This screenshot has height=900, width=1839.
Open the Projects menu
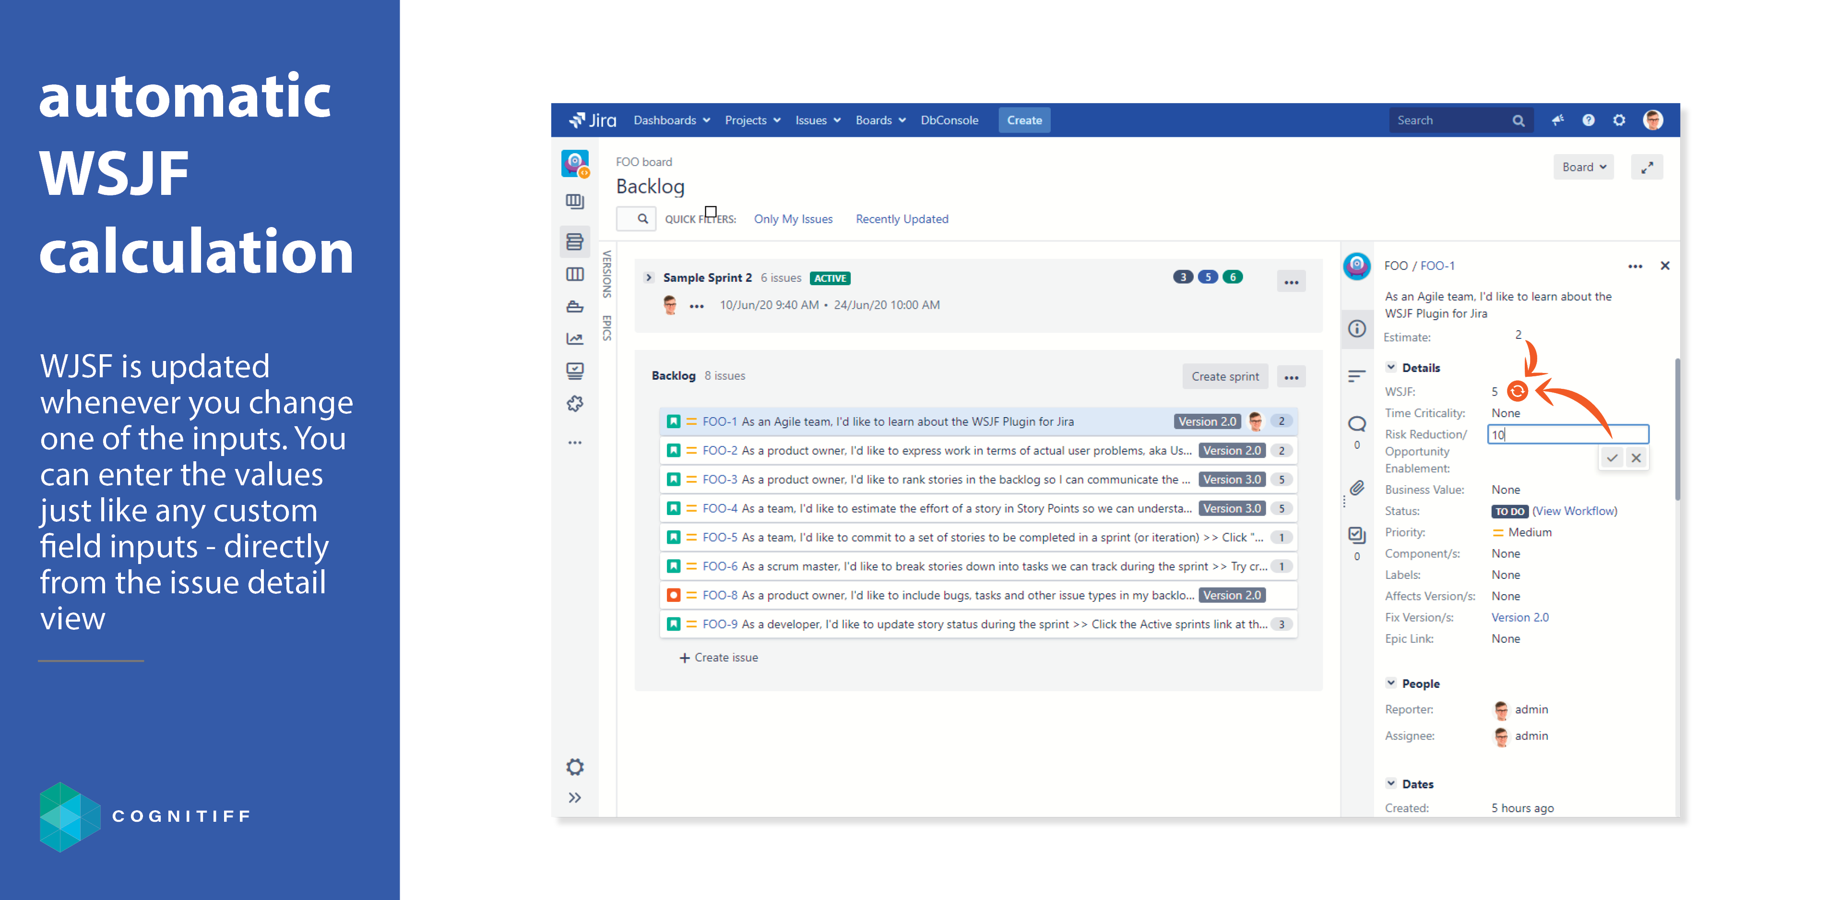click(x=753, y=120)
